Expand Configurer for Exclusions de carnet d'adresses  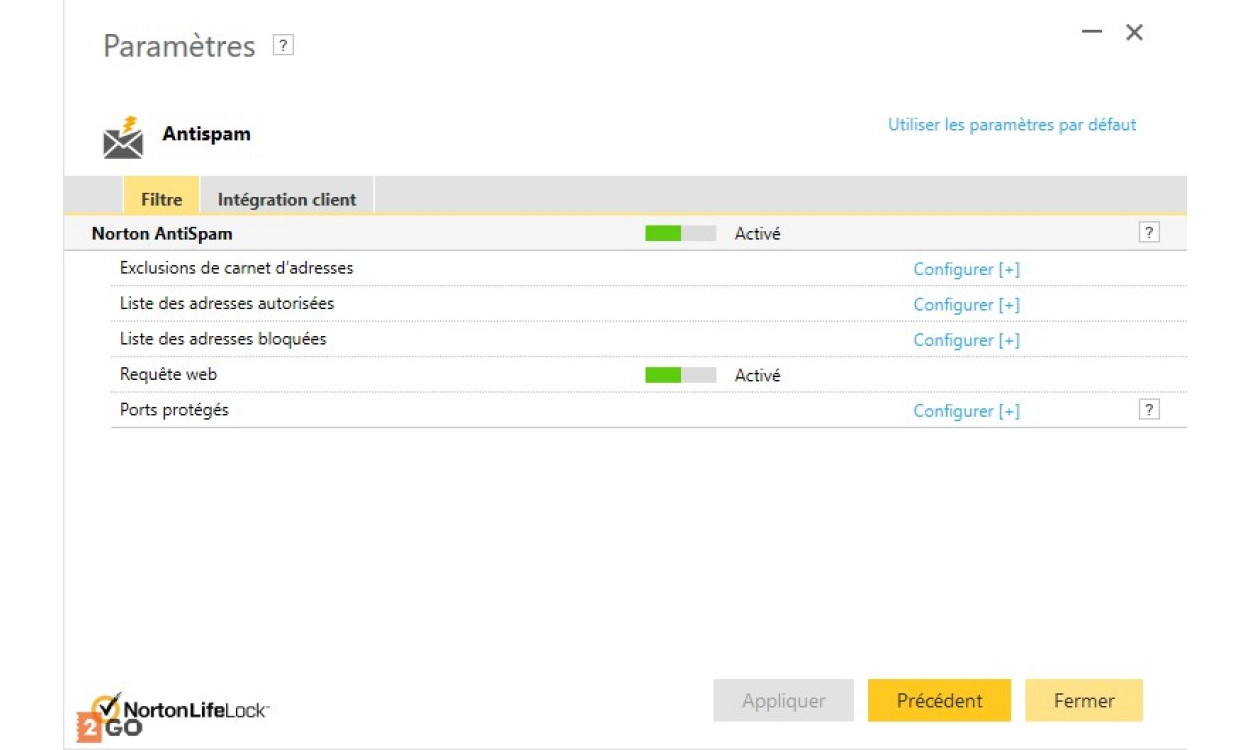(x=966, y=269)
